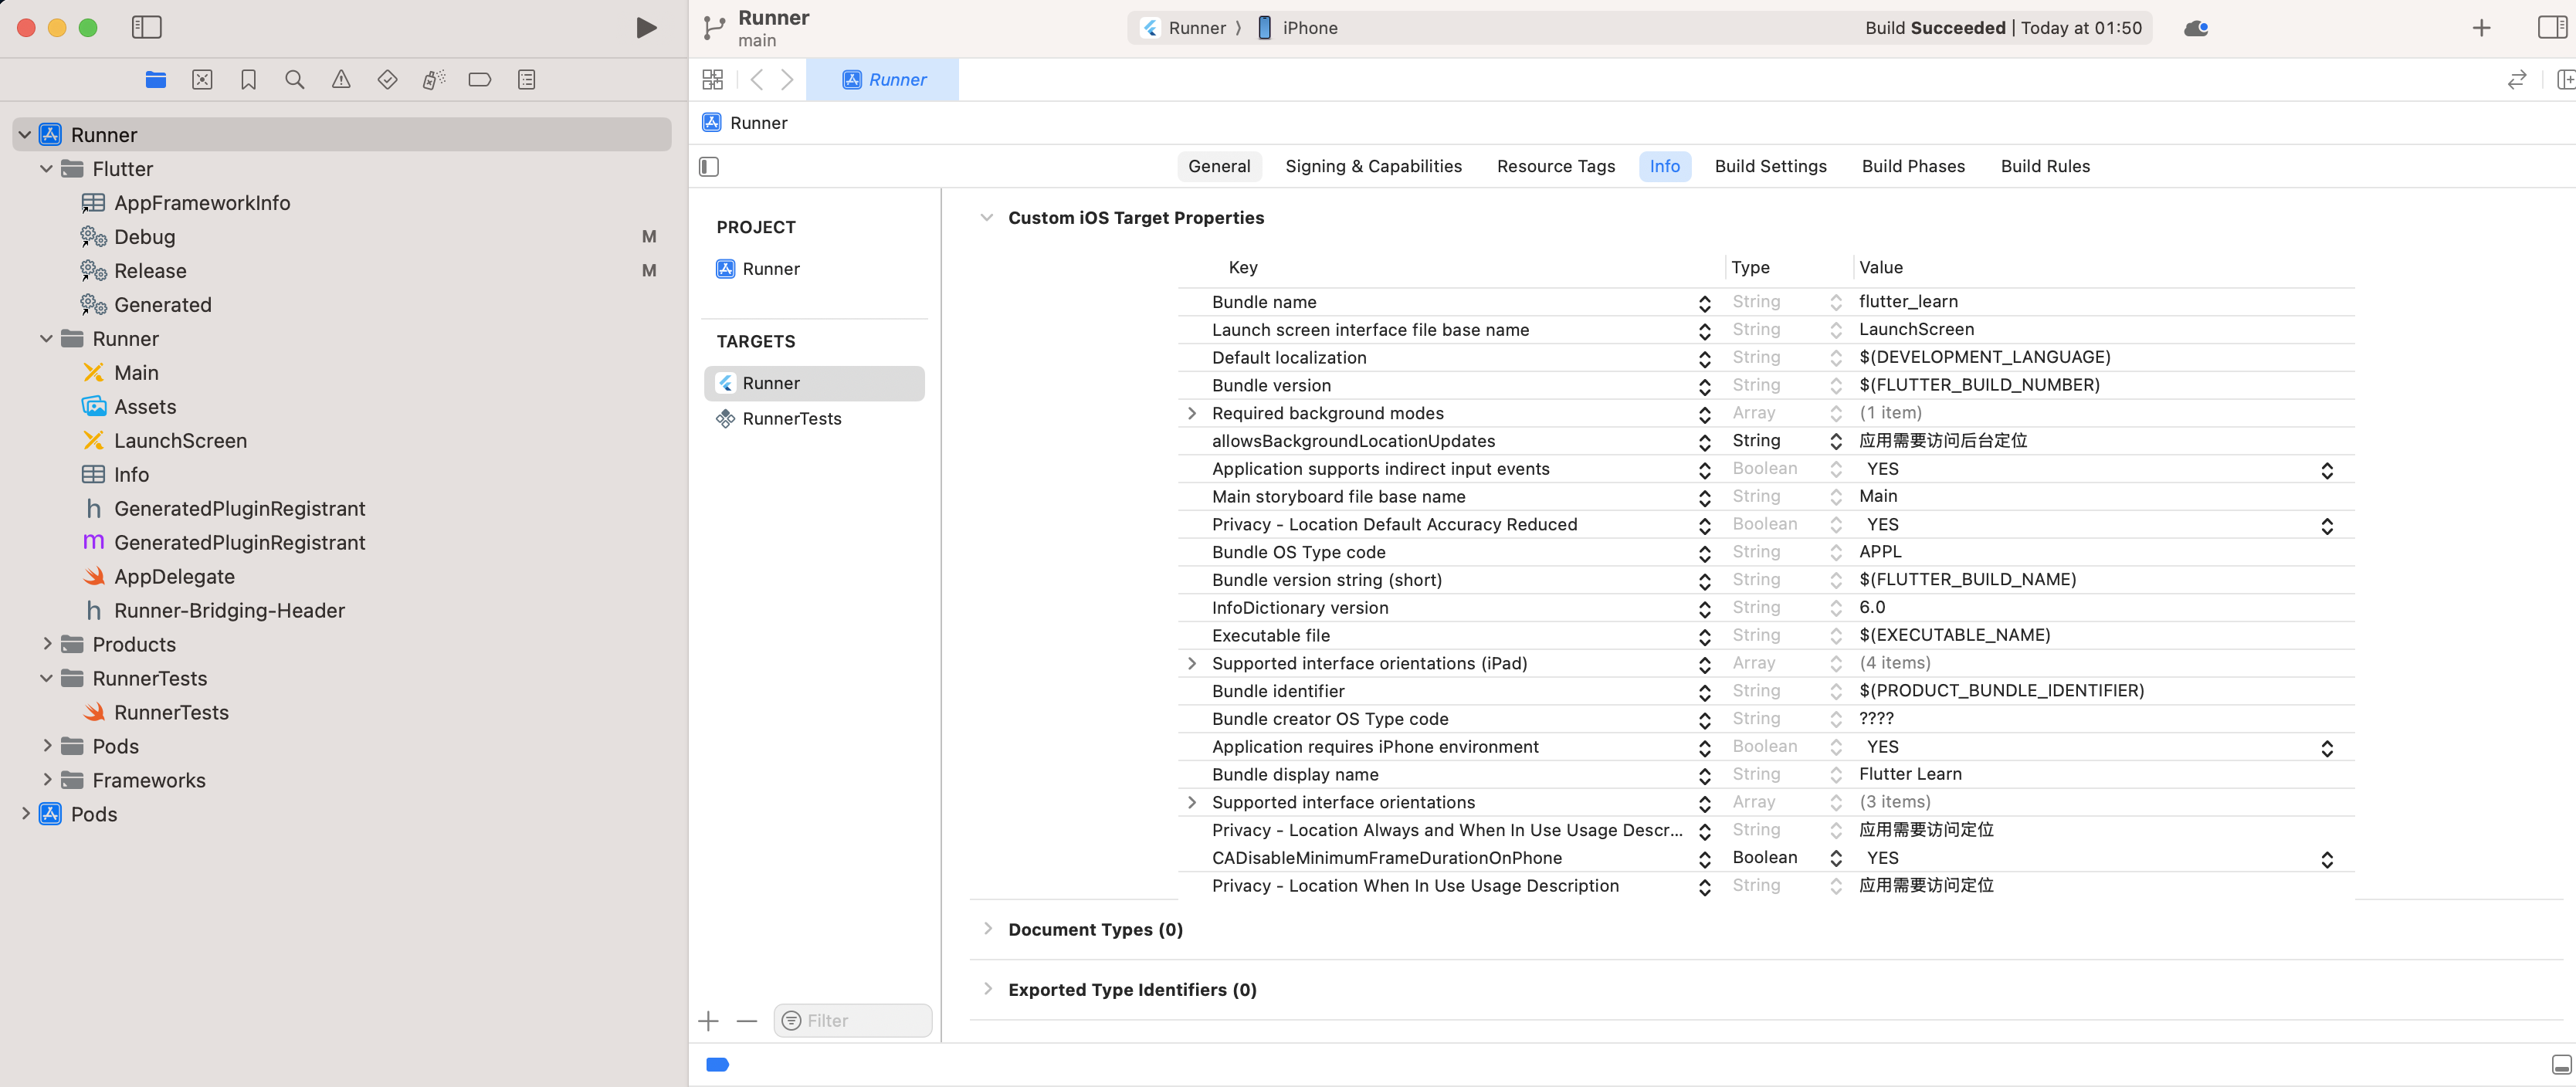The height and width of the screenshot is (1087, 2576).
Task: Open the issue navigator warning icon
Action: 341,80
